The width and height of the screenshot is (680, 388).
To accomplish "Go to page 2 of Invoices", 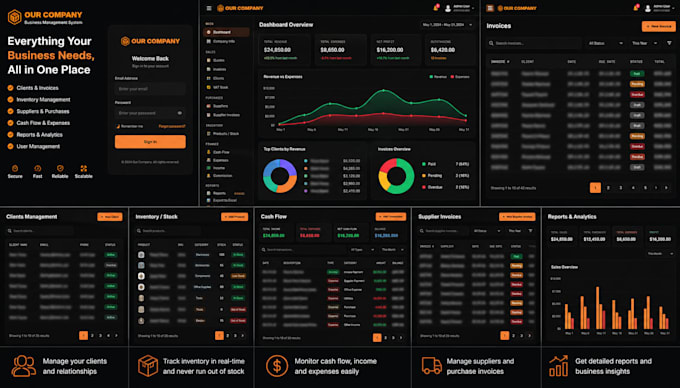I will coord(608,188).
